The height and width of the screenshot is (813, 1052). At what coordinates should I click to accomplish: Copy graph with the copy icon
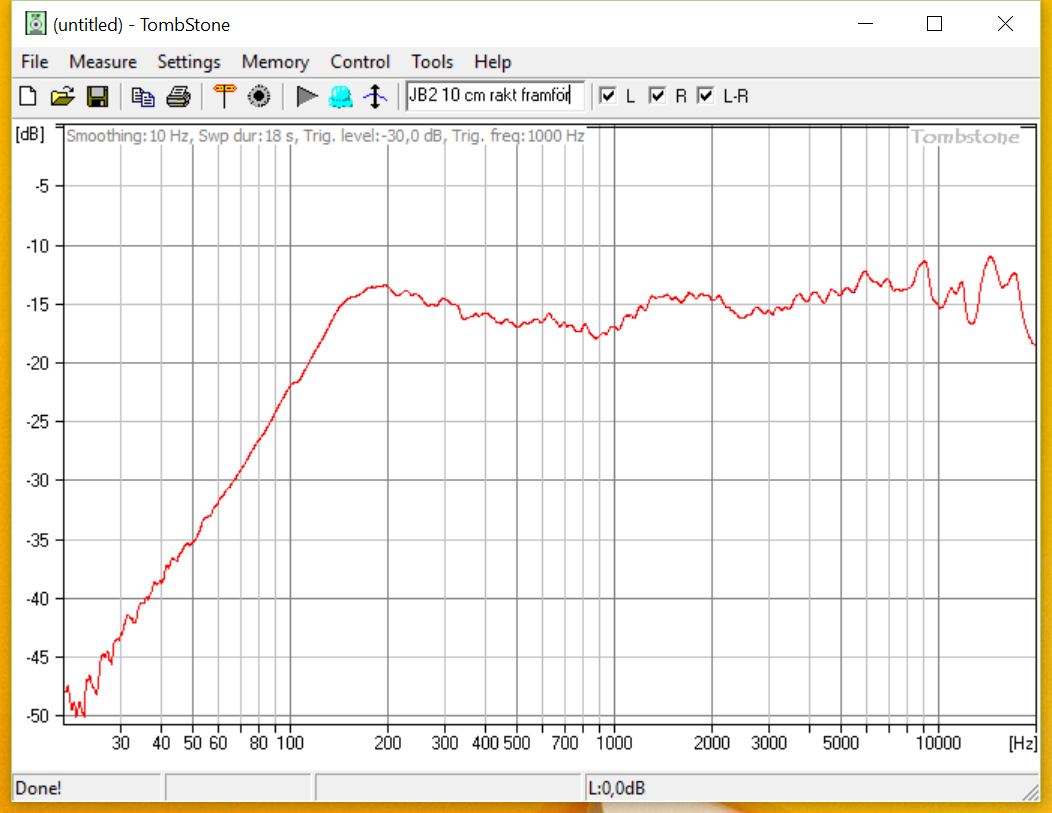click(x=143, y=97)
